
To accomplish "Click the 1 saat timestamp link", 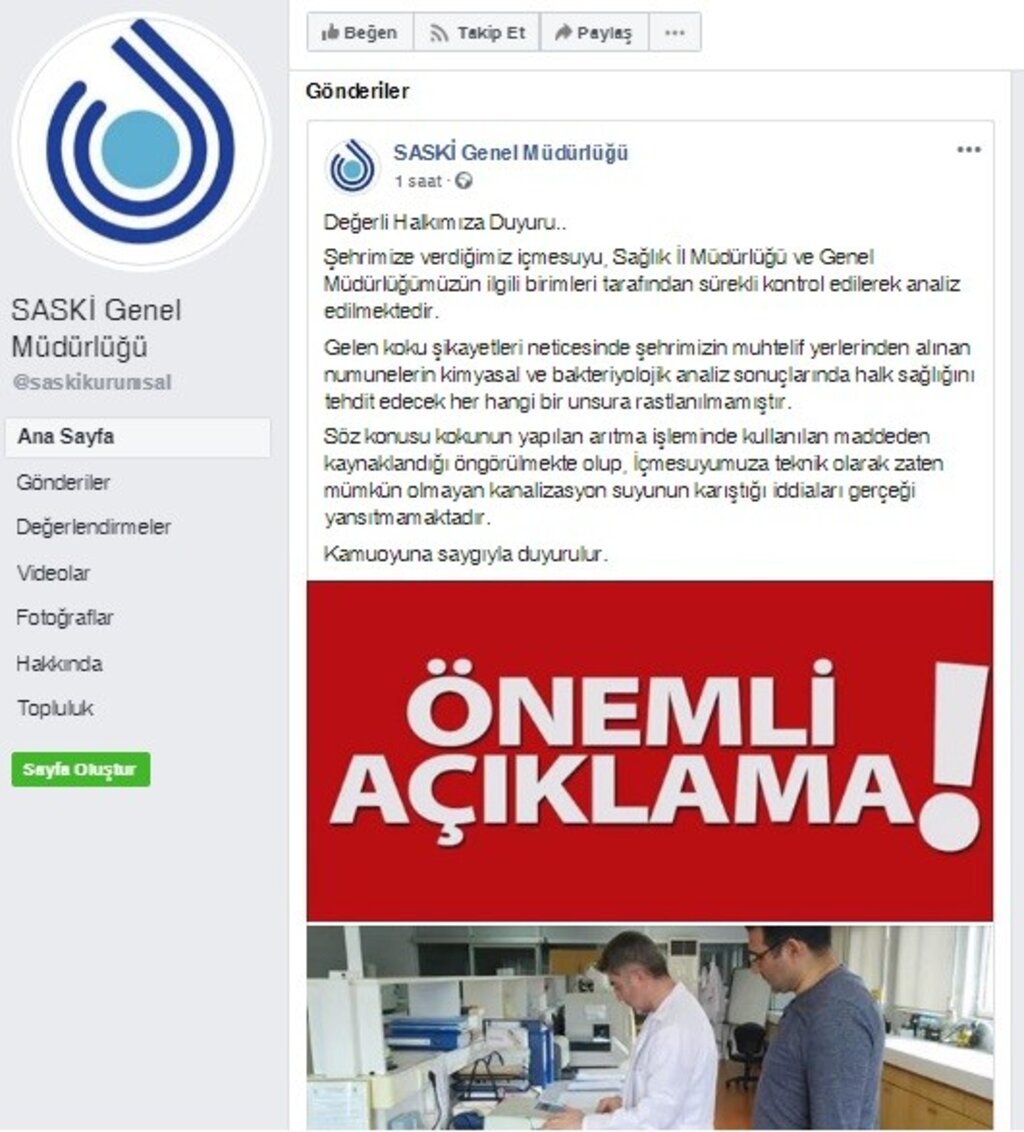I will [x=418, y=181].
